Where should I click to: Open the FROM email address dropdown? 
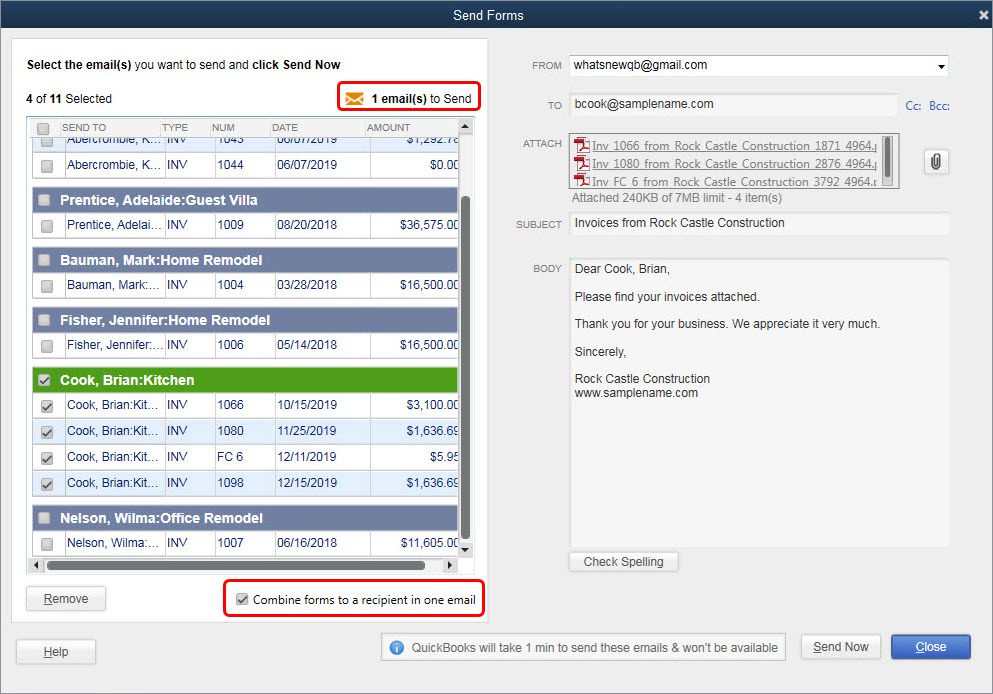point(941,66)
